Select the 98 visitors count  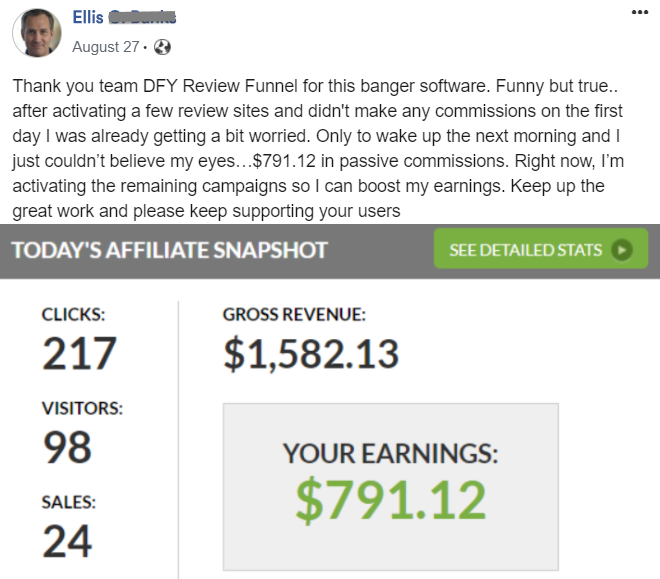click(68, 447)
